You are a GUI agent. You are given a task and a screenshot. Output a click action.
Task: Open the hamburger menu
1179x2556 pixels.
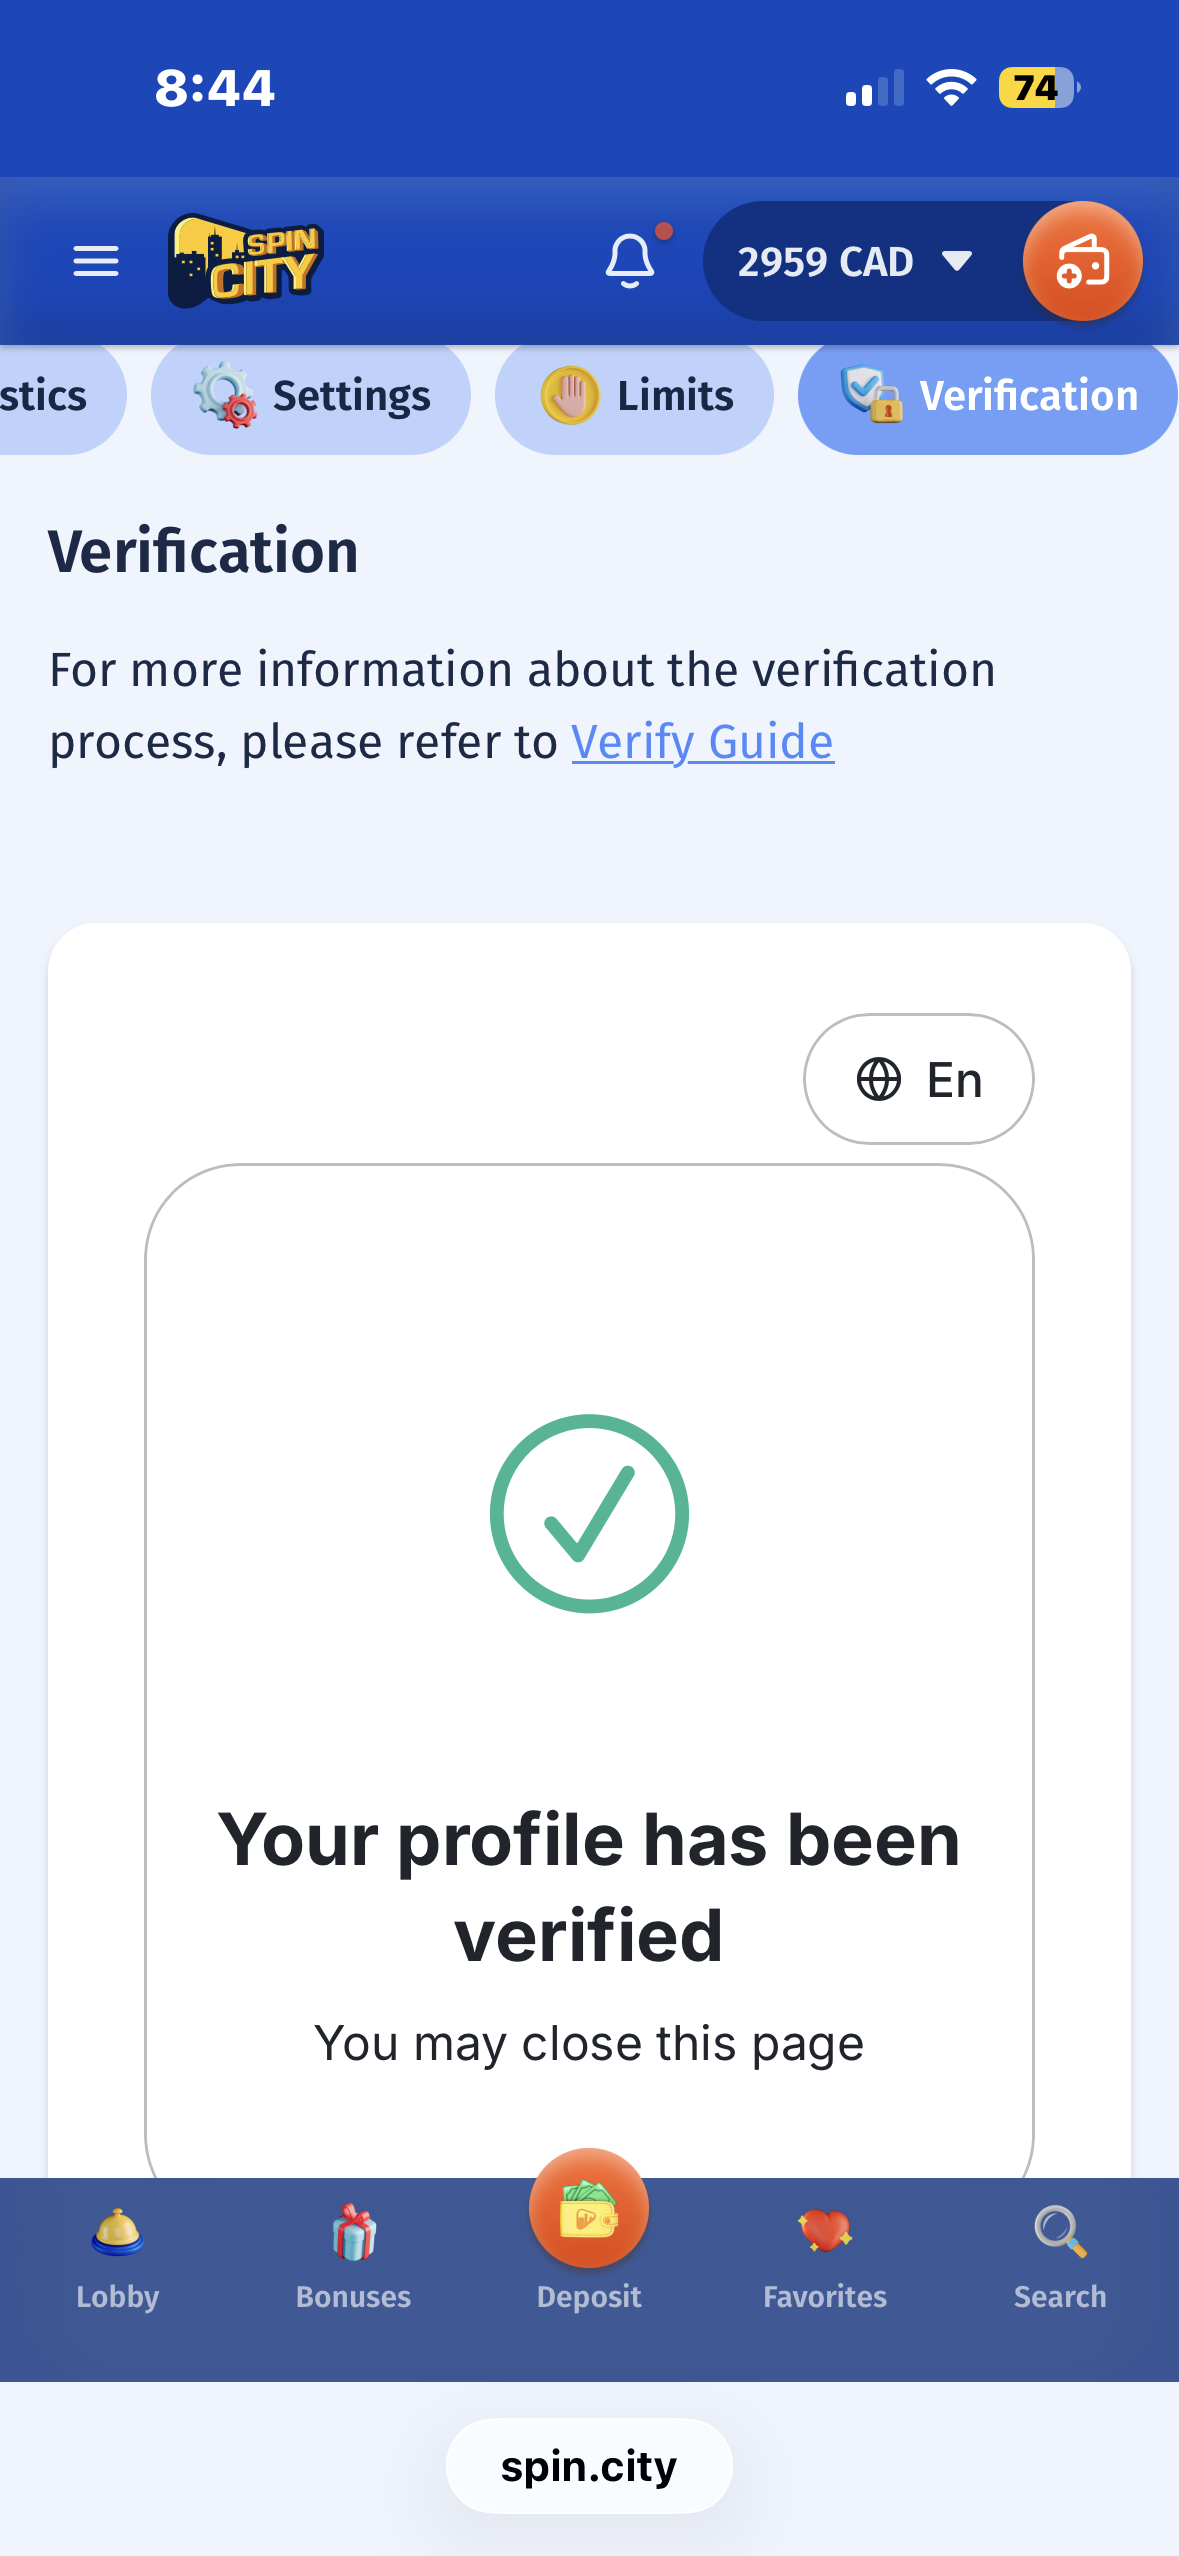(x=96, y=262)
